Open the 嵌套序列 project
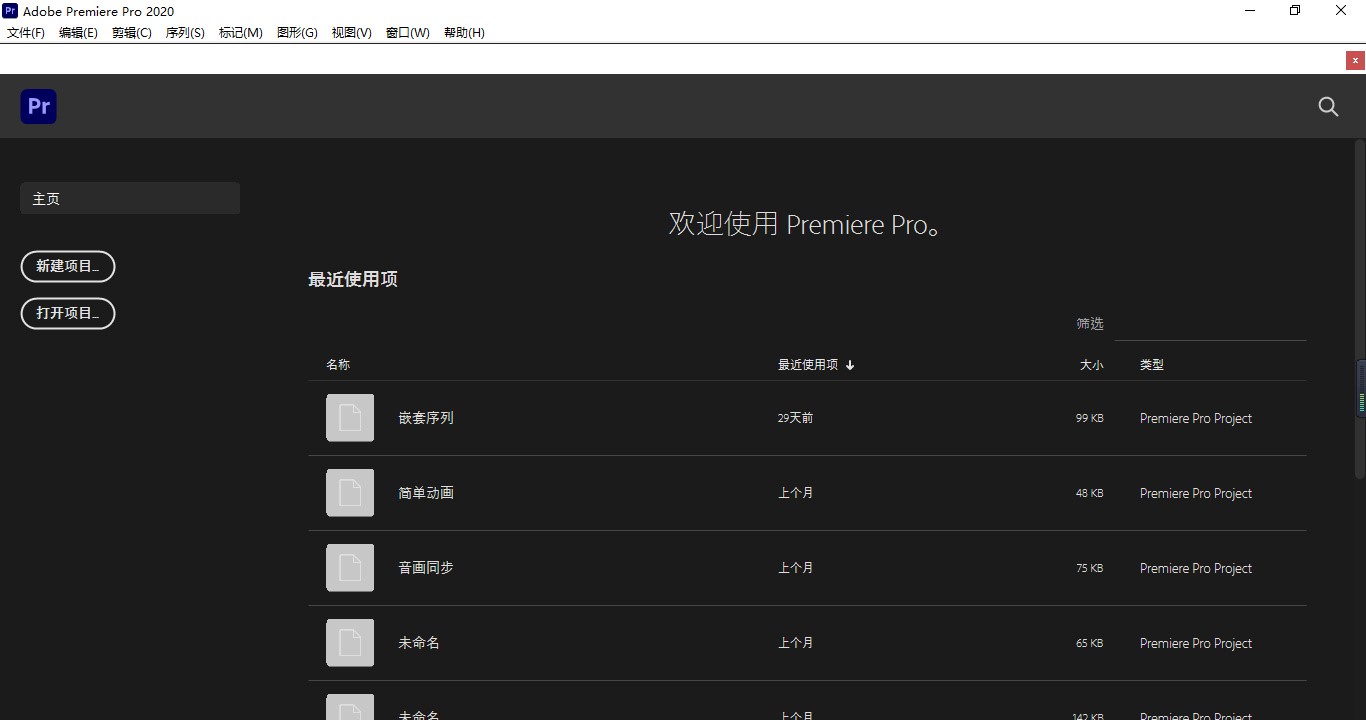 coord(426,418)
